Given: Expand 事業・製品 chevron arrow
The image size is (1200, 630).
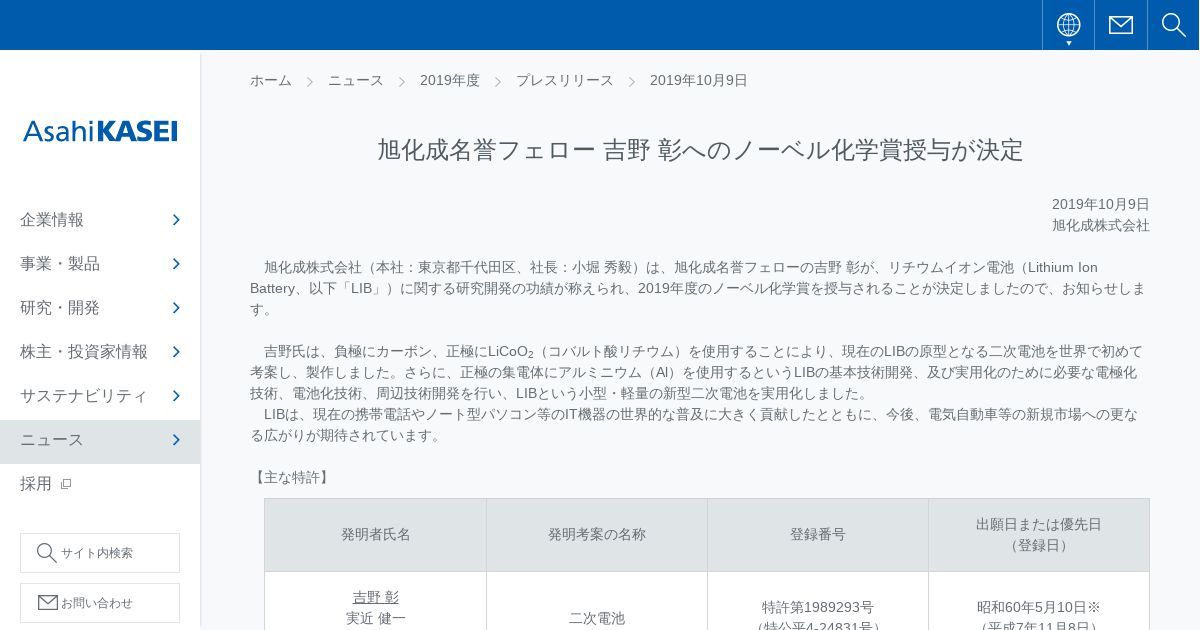Looking at the screenshot, I should pyautogui.click(x=176, y=264).
